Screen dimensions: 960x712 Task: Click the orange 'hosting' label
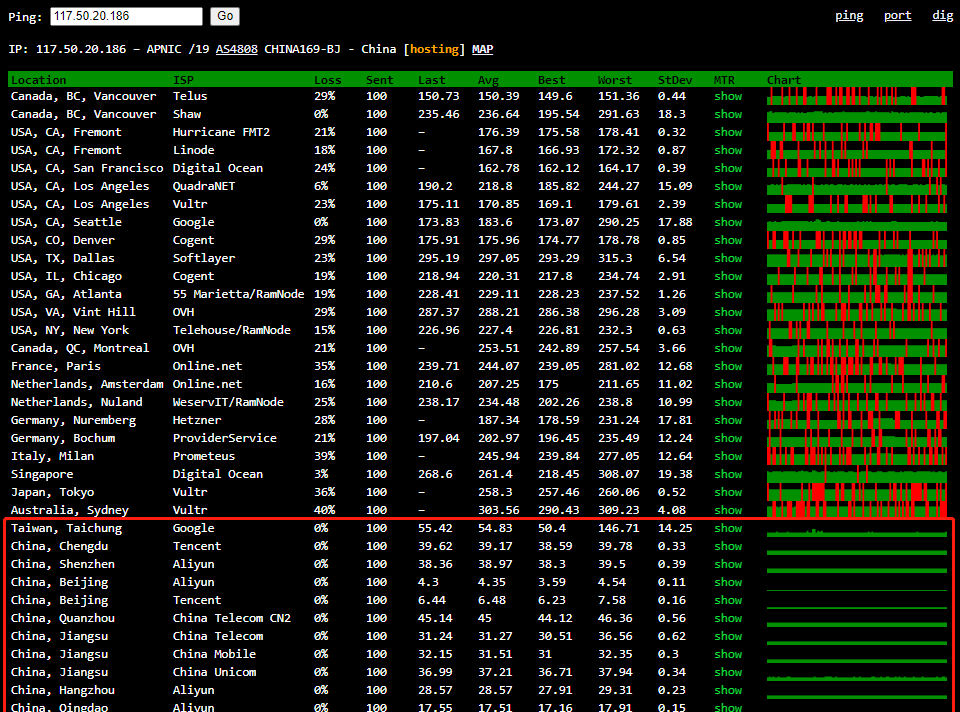[434, 49]
